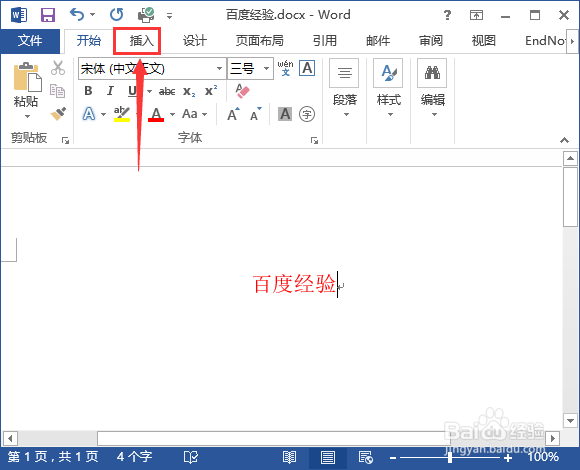Open font color dropdown arrow

coord(172,114)
